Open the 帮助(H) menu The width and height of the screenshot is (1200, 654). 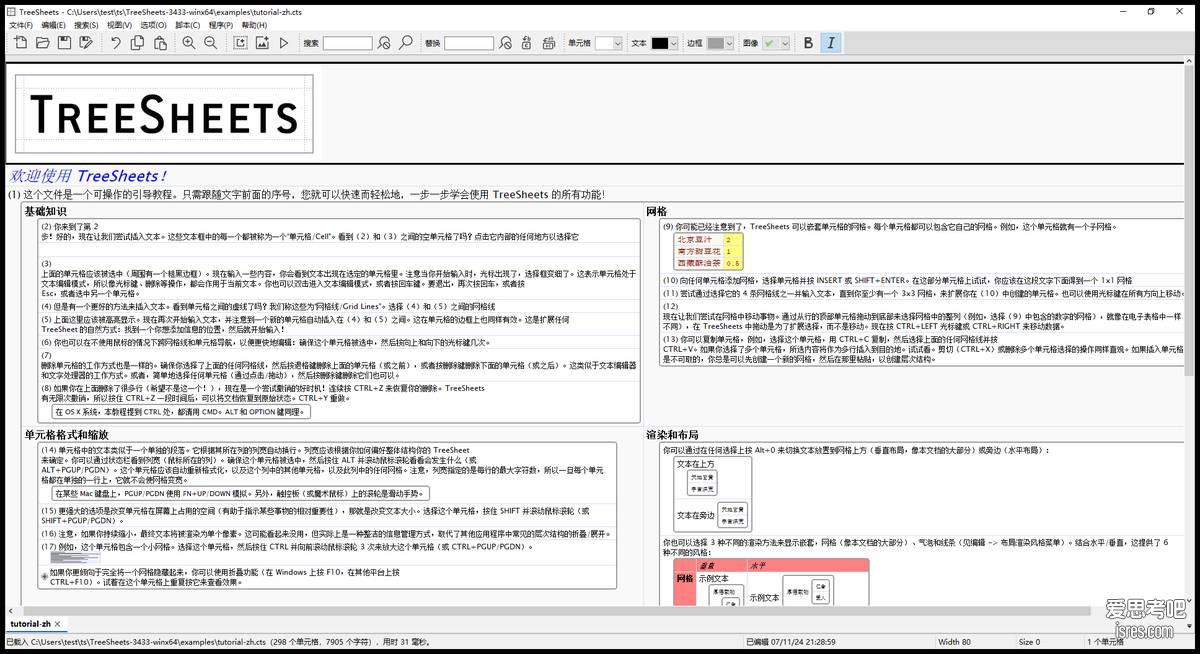point(254,25)
